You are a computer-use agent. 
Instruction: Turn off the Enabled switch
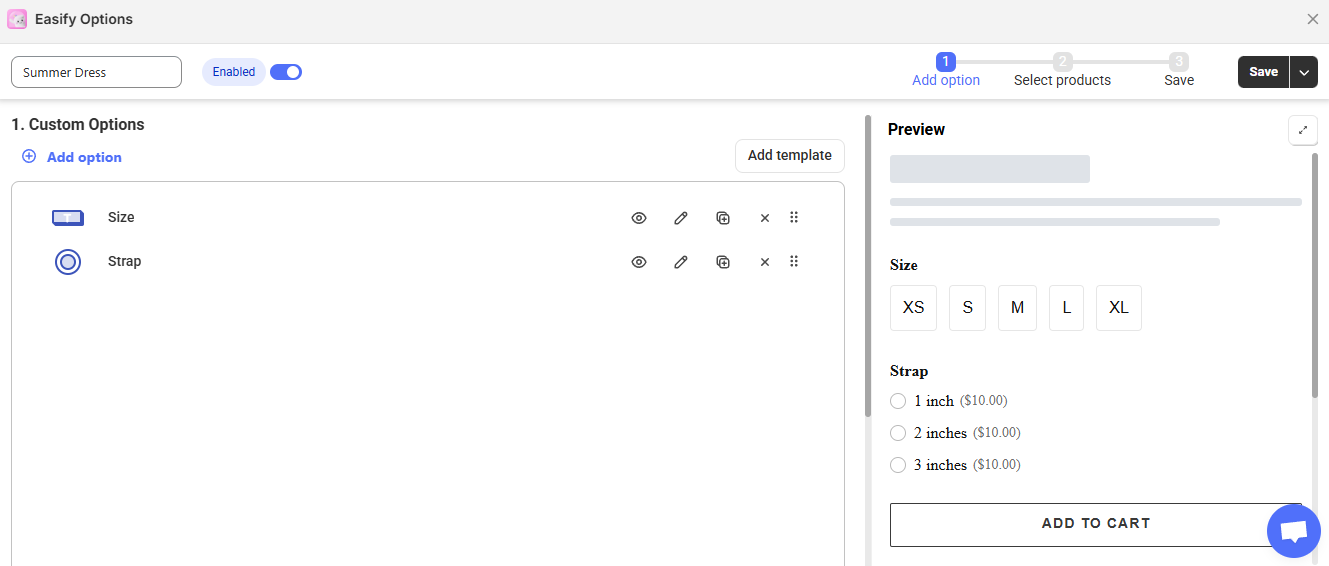pos(286,72)
